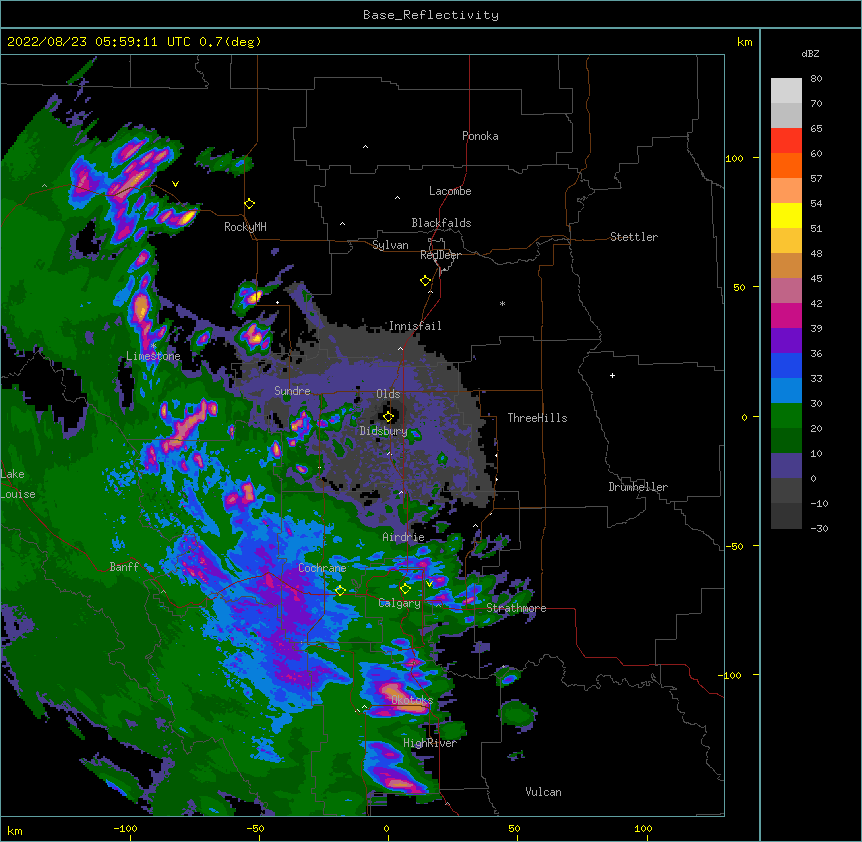
Task: Click the 45 legend value
Action: click(x=816, y=278)
